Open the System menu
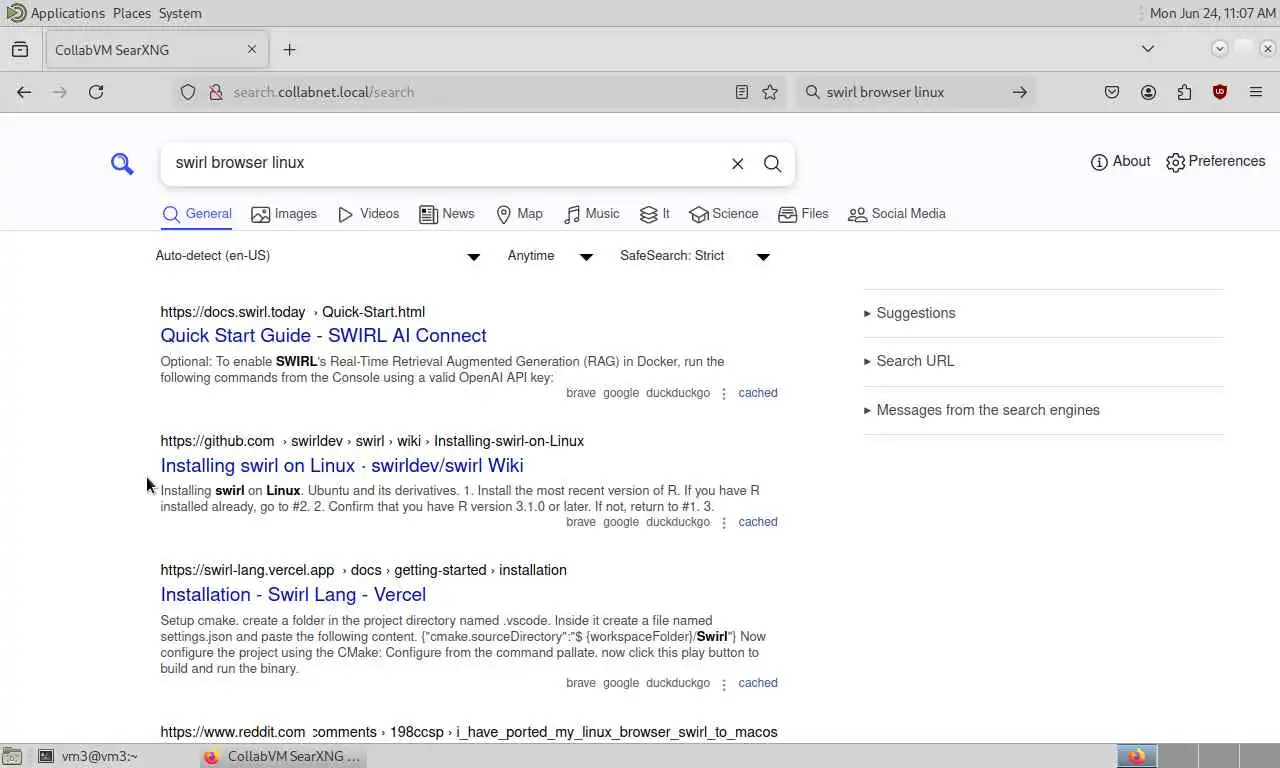The image size is (1280, 768). 180,13
